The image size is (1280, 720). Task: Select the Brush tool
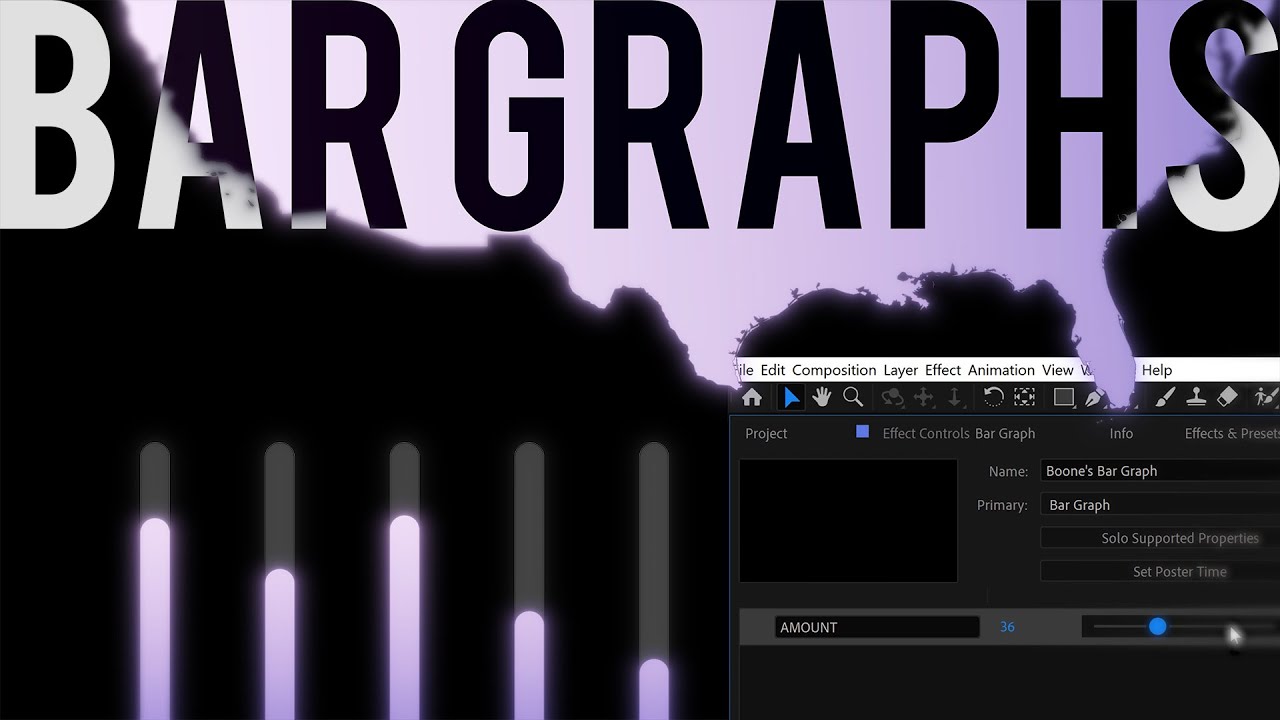point(1164,398)
